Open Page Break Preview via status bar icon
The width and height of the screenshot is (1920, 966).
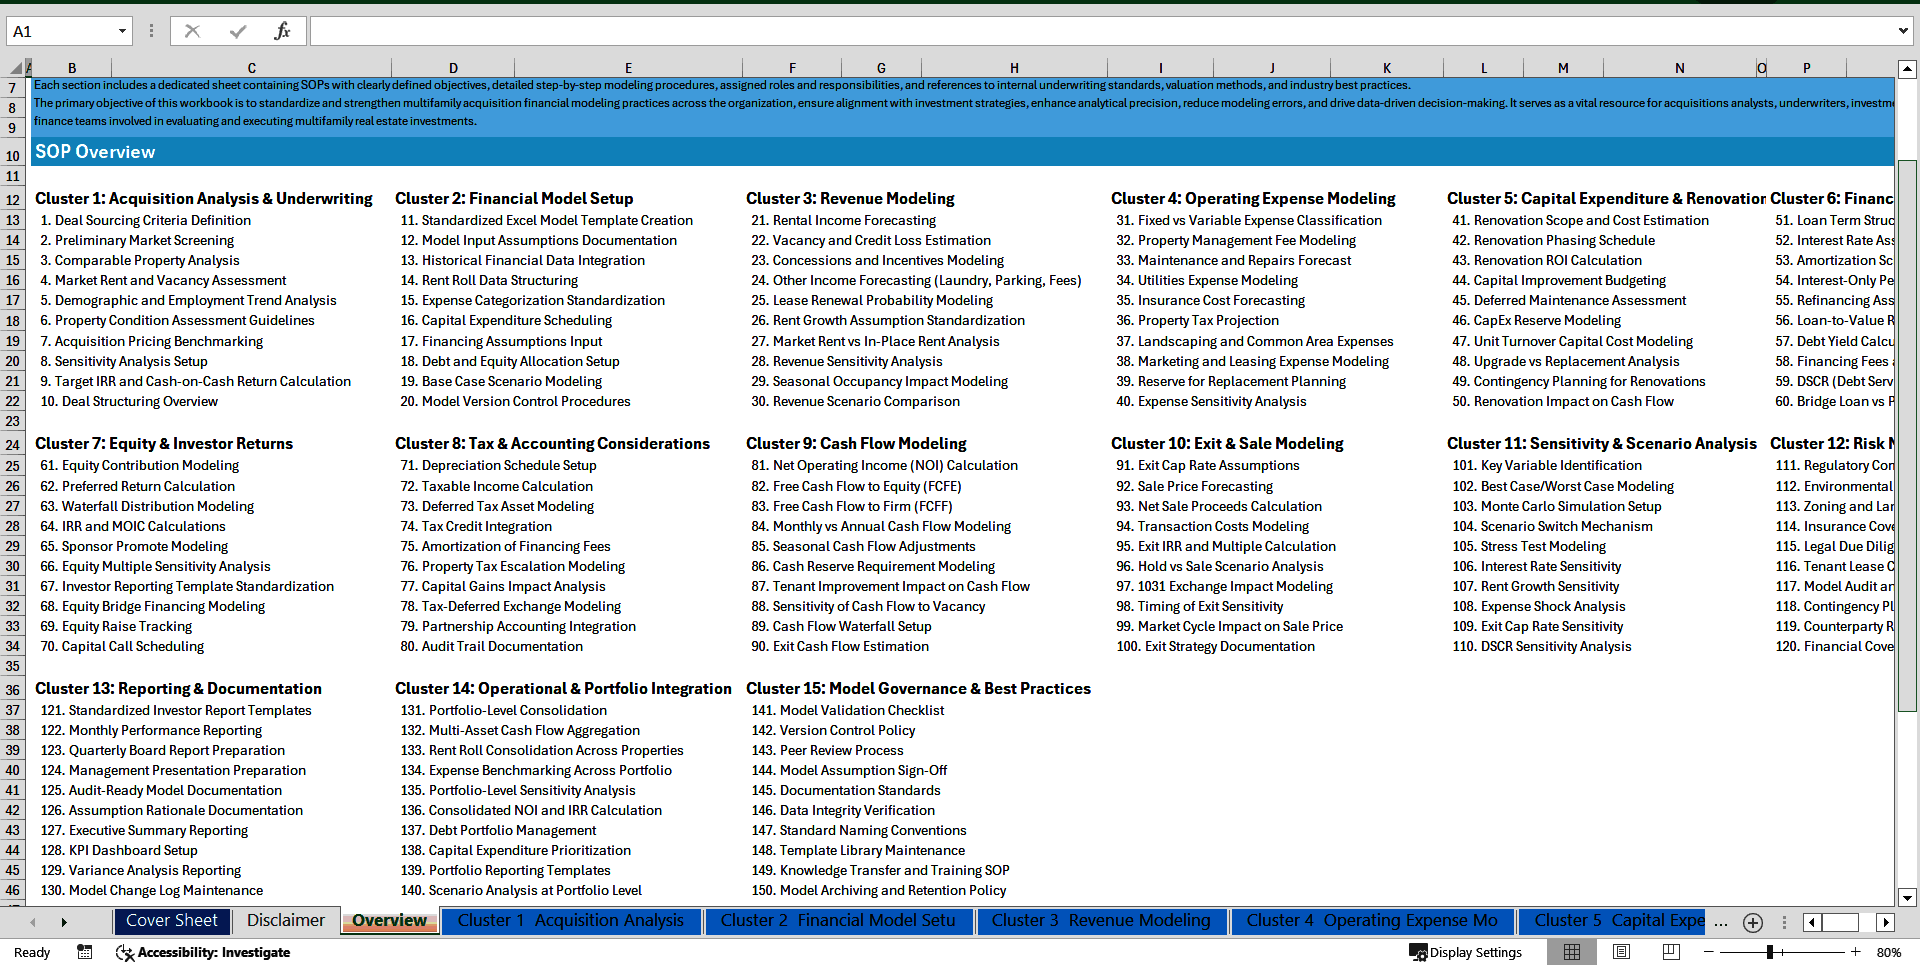1671,952
